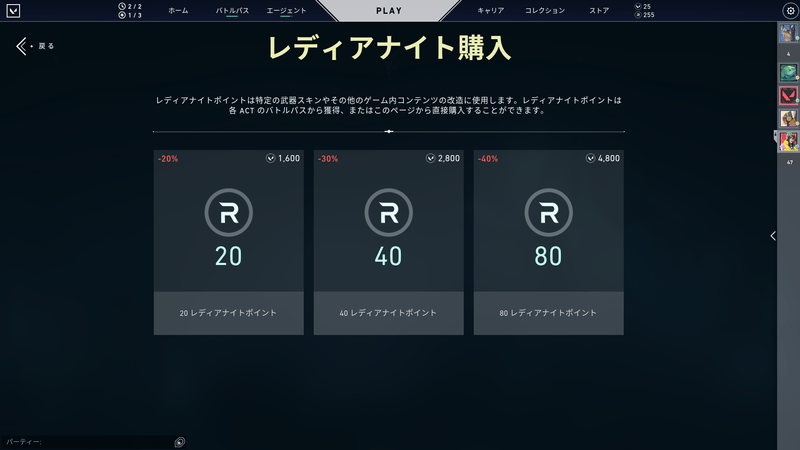This screenshot has width=800, height=450.
Task: Click the daily mission counter 2 / 2
Action: click(135, 7)
